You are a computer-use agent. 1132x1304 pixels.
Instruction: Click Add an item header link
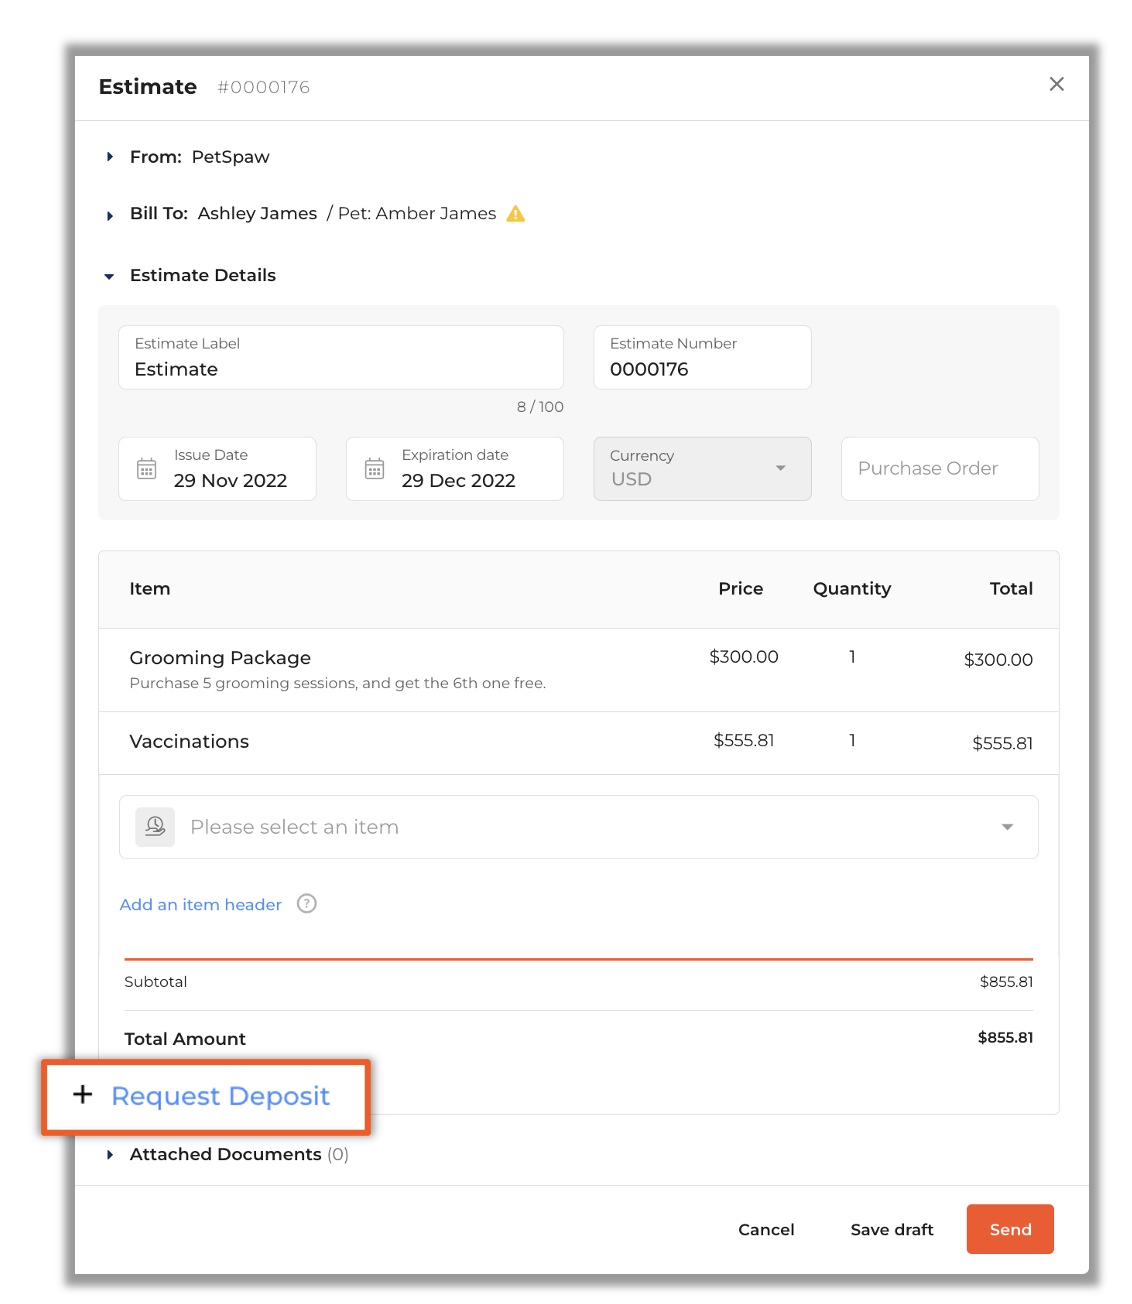[201, 904]
